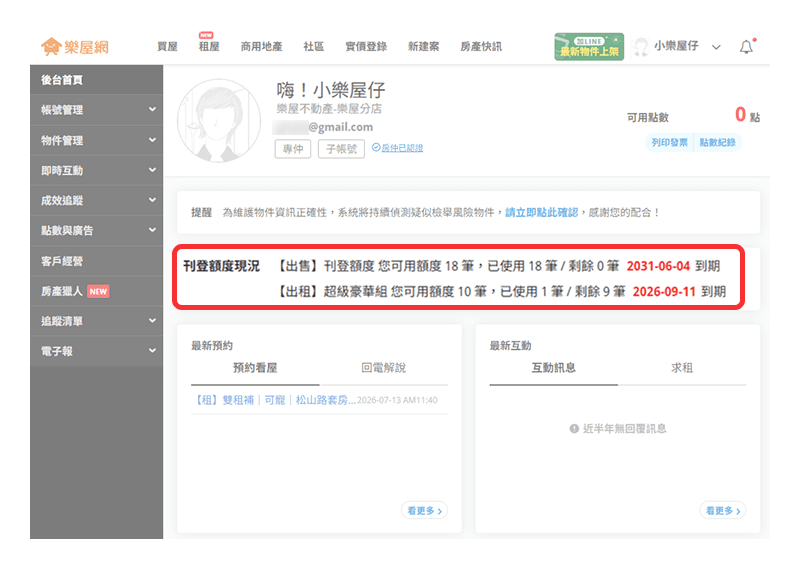
Task: Open 租屋 in top navigation
Action: pos(209,46)
